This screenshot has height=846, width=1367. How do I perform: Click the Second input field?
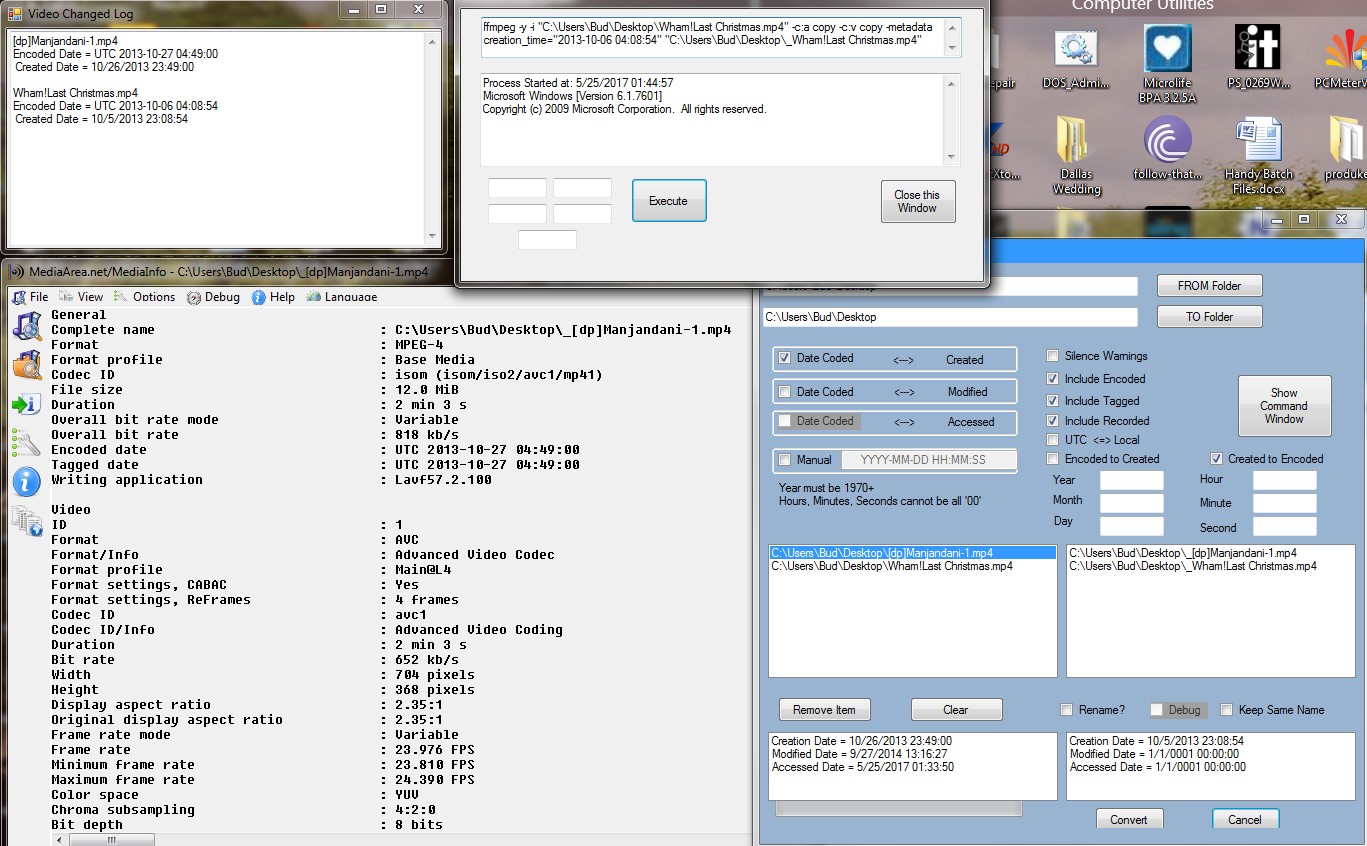click(1285, 526)
